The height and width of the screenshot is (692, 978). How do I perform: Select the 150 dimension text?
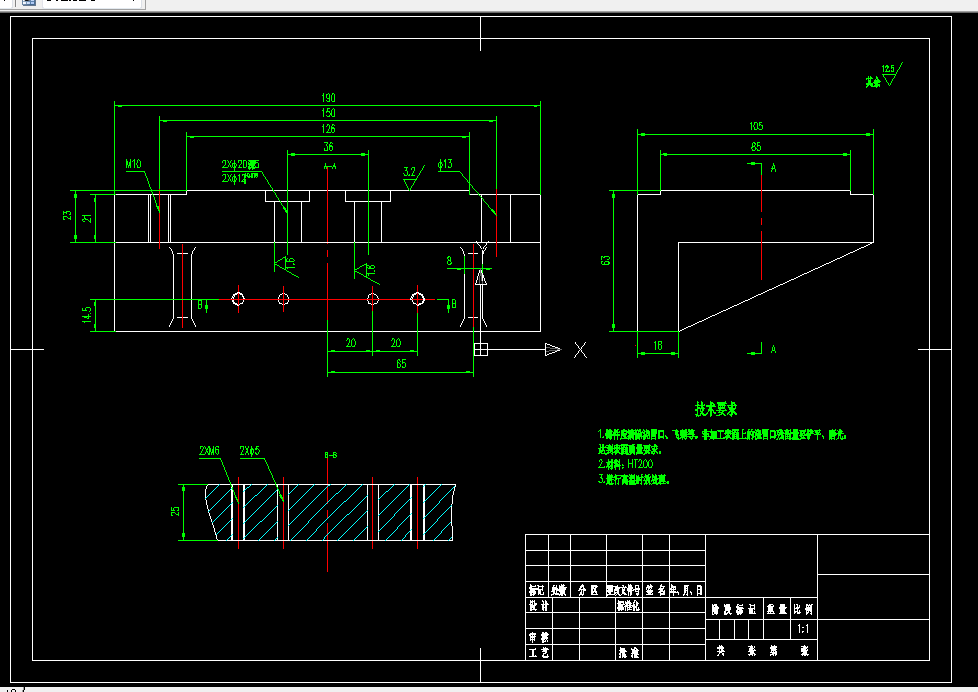coord(328,113)
